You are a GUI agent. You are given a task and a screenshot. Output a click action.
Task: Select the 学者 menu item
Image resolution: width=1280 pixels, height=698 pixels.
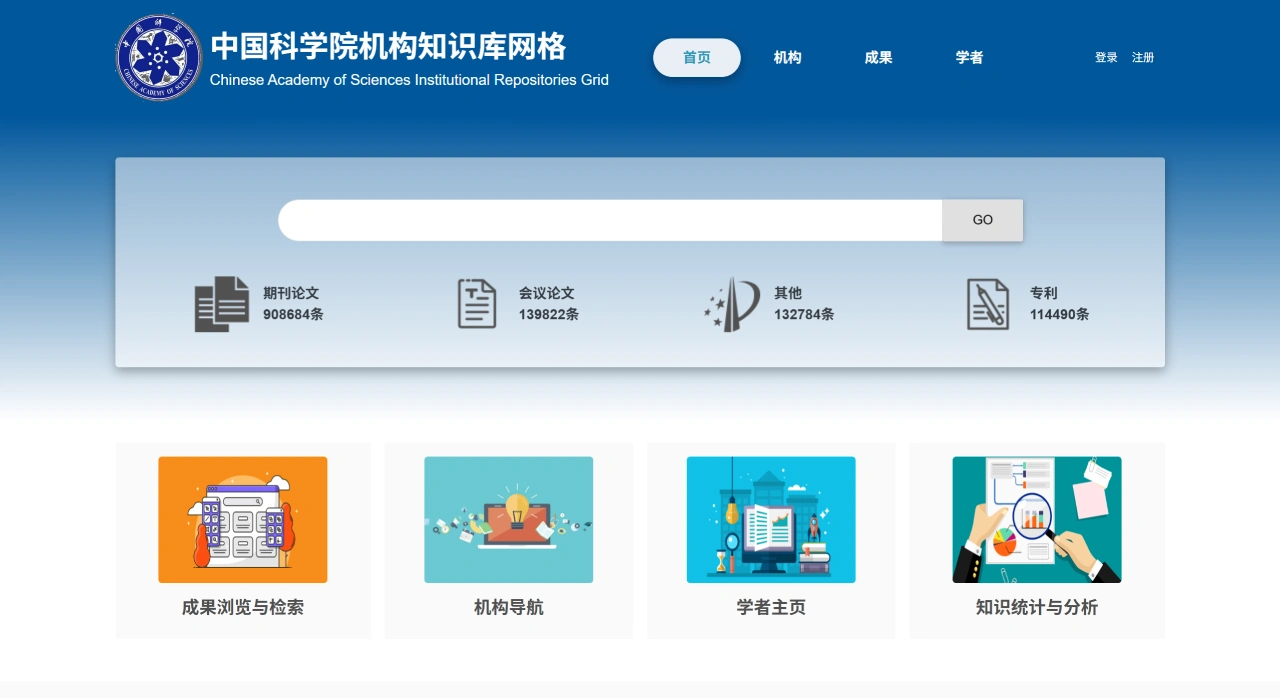pos(968,57)
